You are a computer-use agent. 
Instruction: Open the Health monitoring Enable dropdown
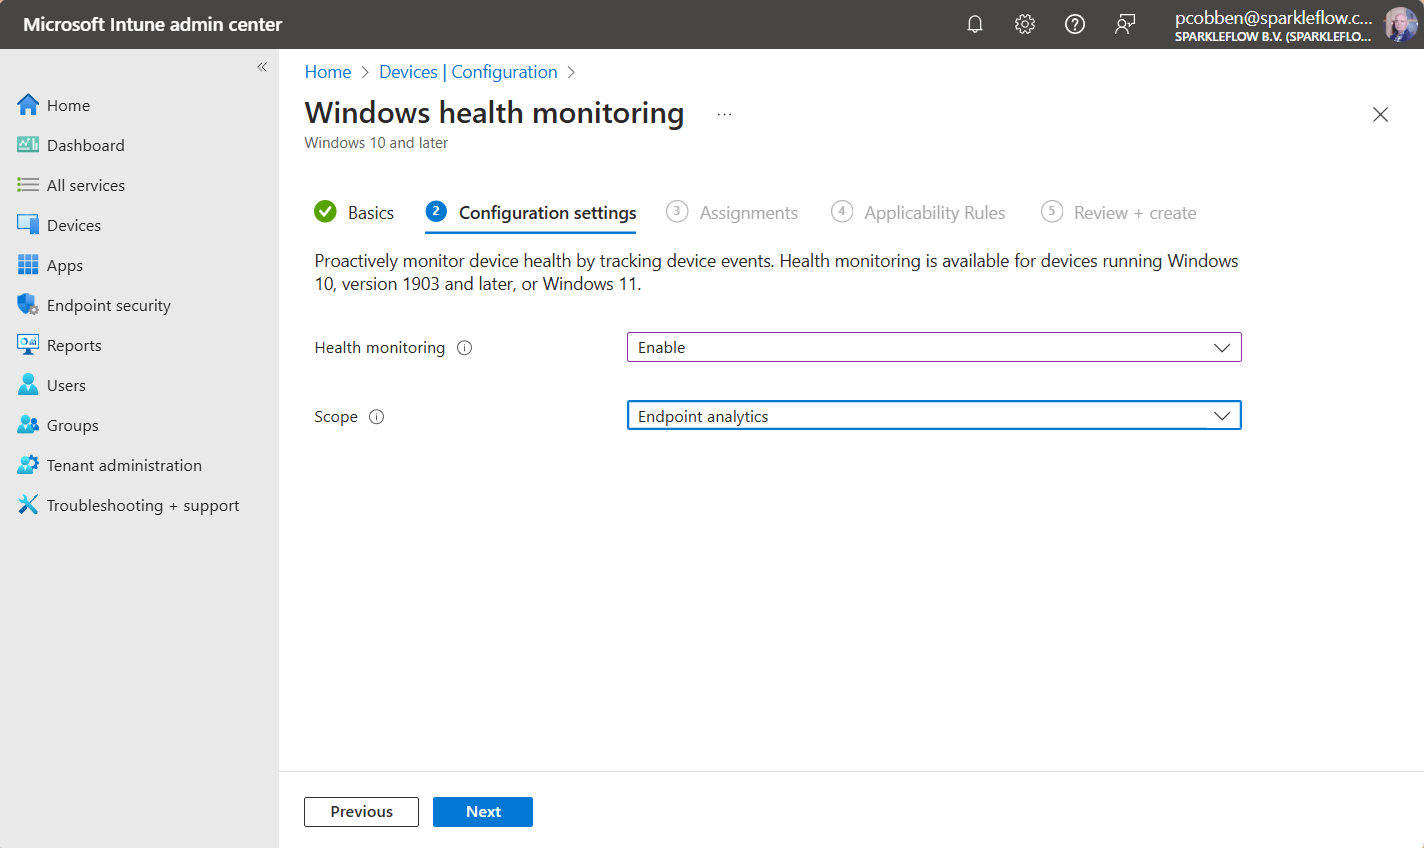pos(934,347)
